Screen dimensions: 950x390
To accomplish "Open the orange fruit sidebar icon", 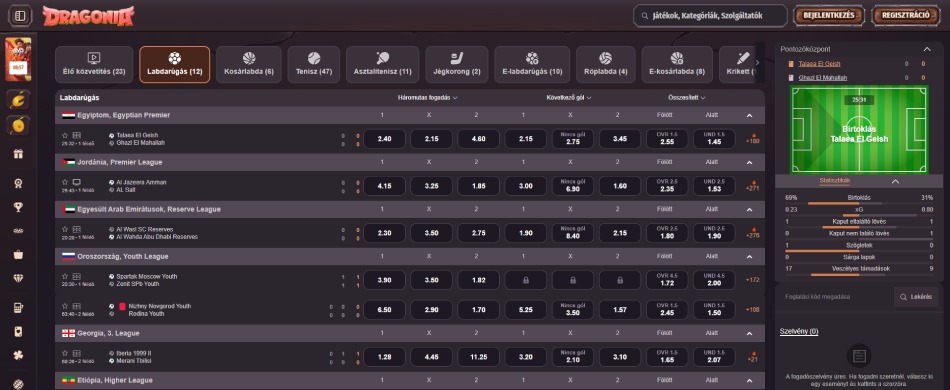I will coord(18,125).
